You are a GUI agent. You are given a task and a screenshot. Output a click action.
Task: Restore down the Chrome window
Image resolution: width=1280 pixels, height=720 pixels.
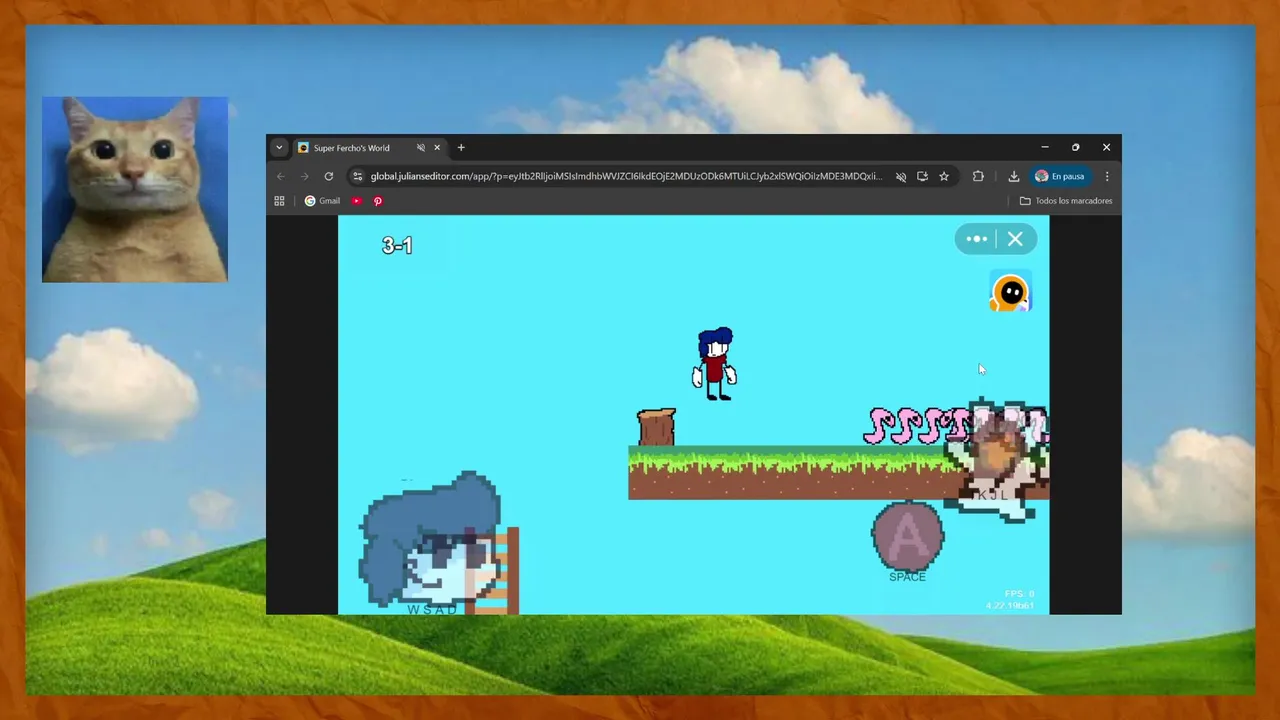point(1075,148)
